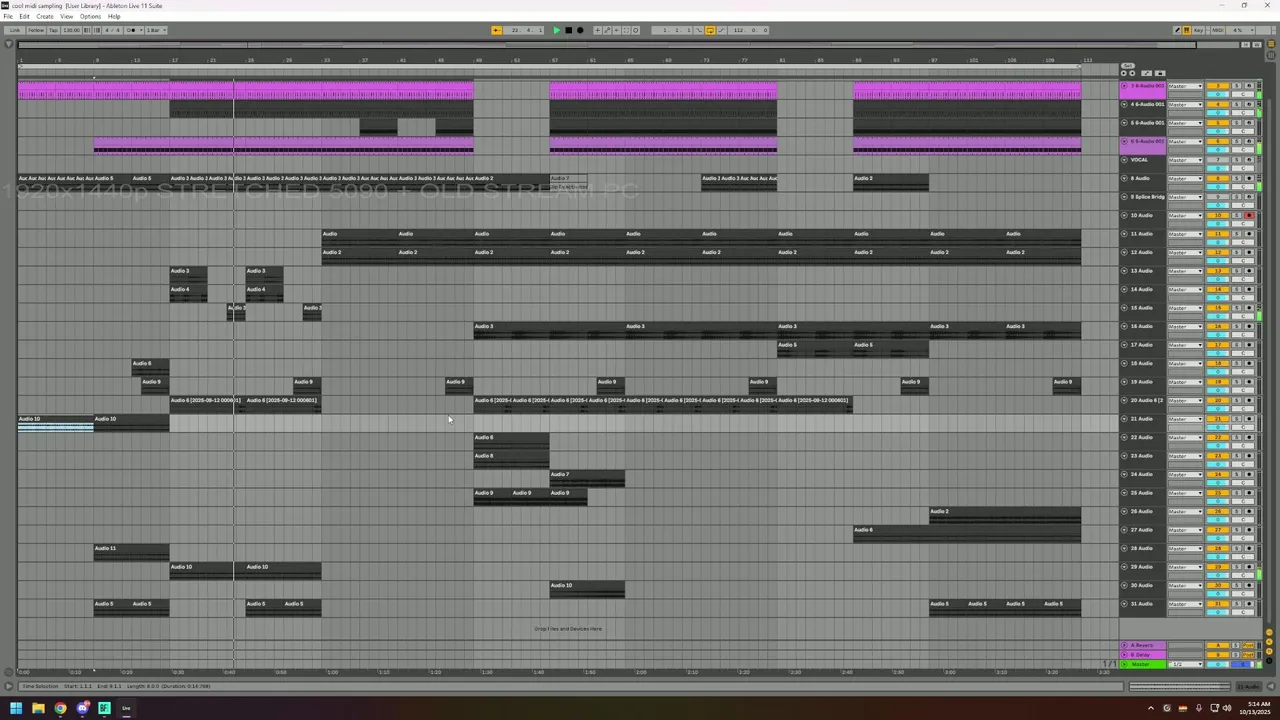Unfold the VOCAL track
This screenshot has width=1280, height=720.
point(1124,160)
